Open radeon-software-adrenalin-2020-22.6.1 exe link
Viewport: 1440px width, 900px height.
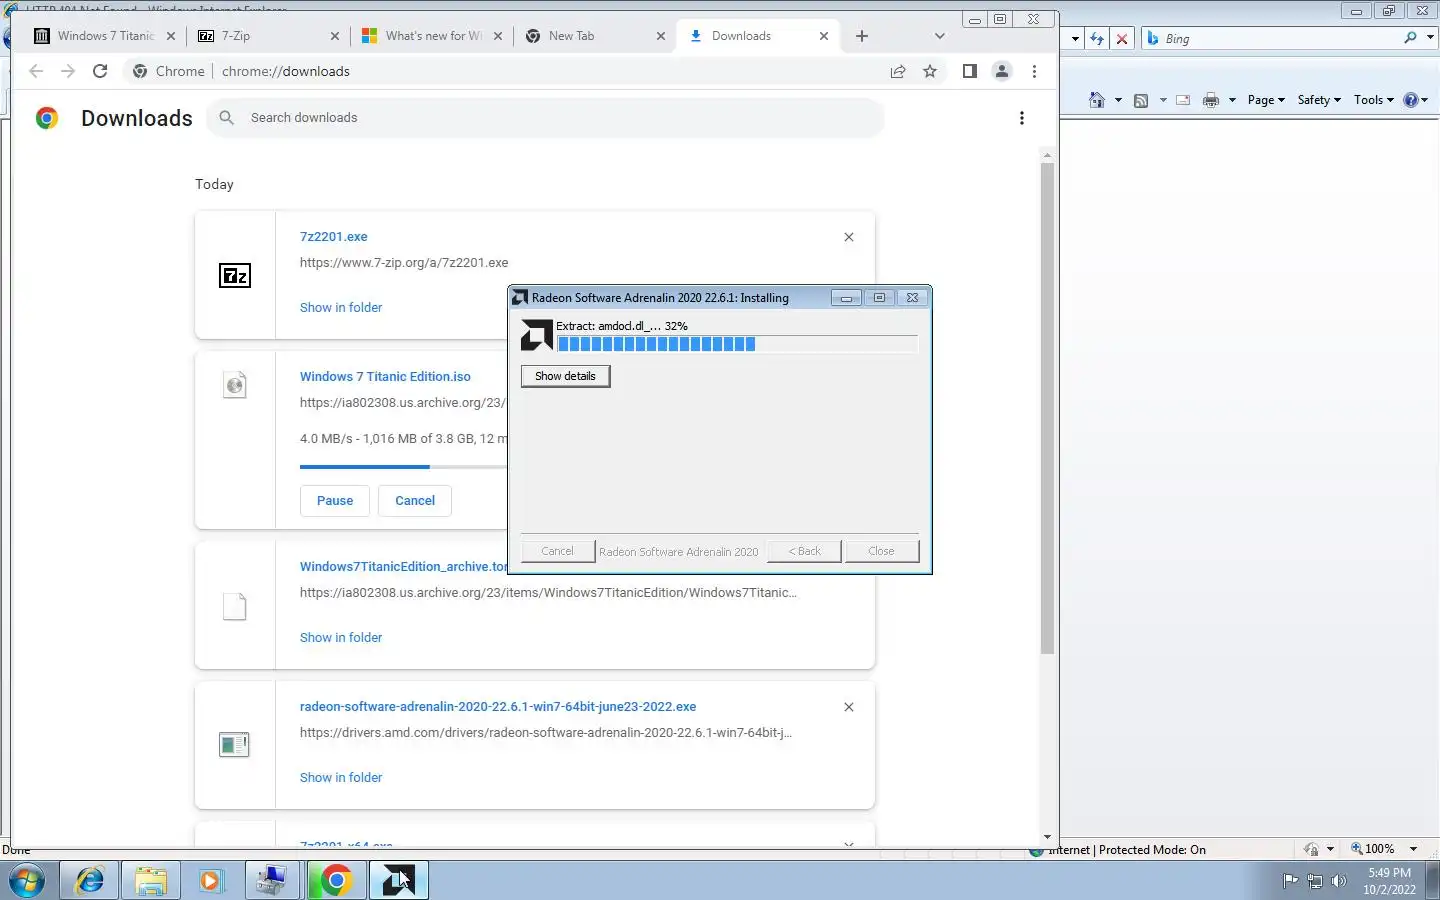498,707
